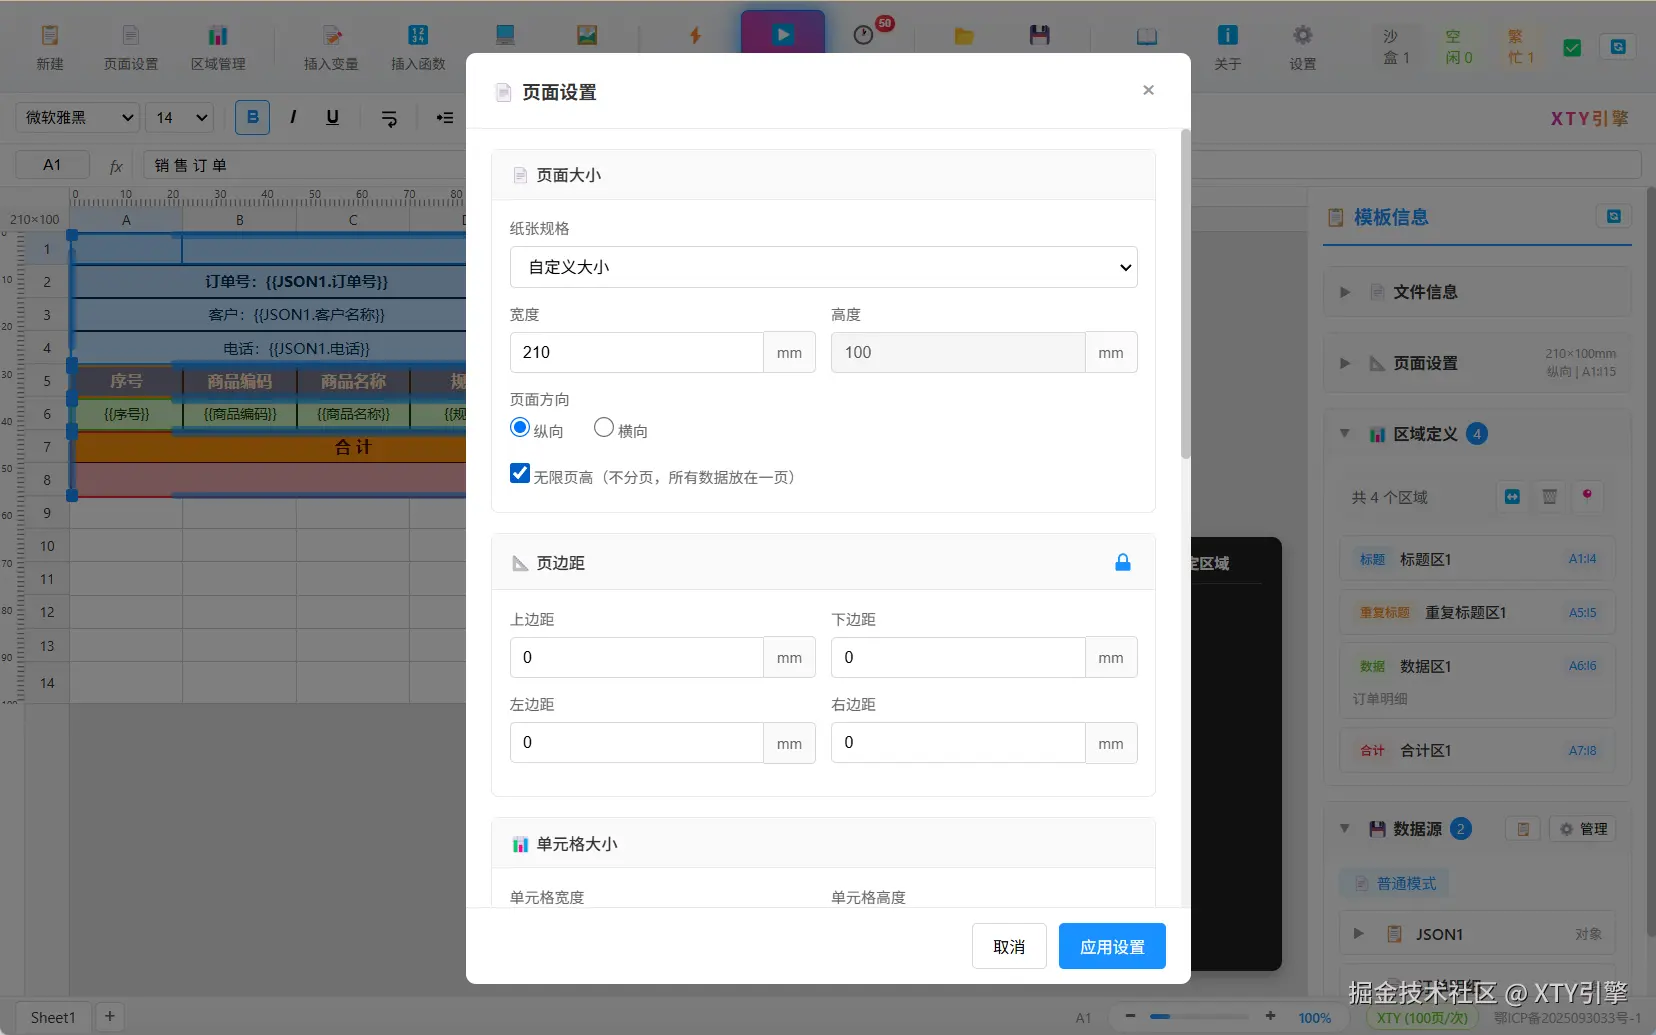Switch to the Sheet1 tab
Screen dimensions: 1656x1035
click(53, 1017)
